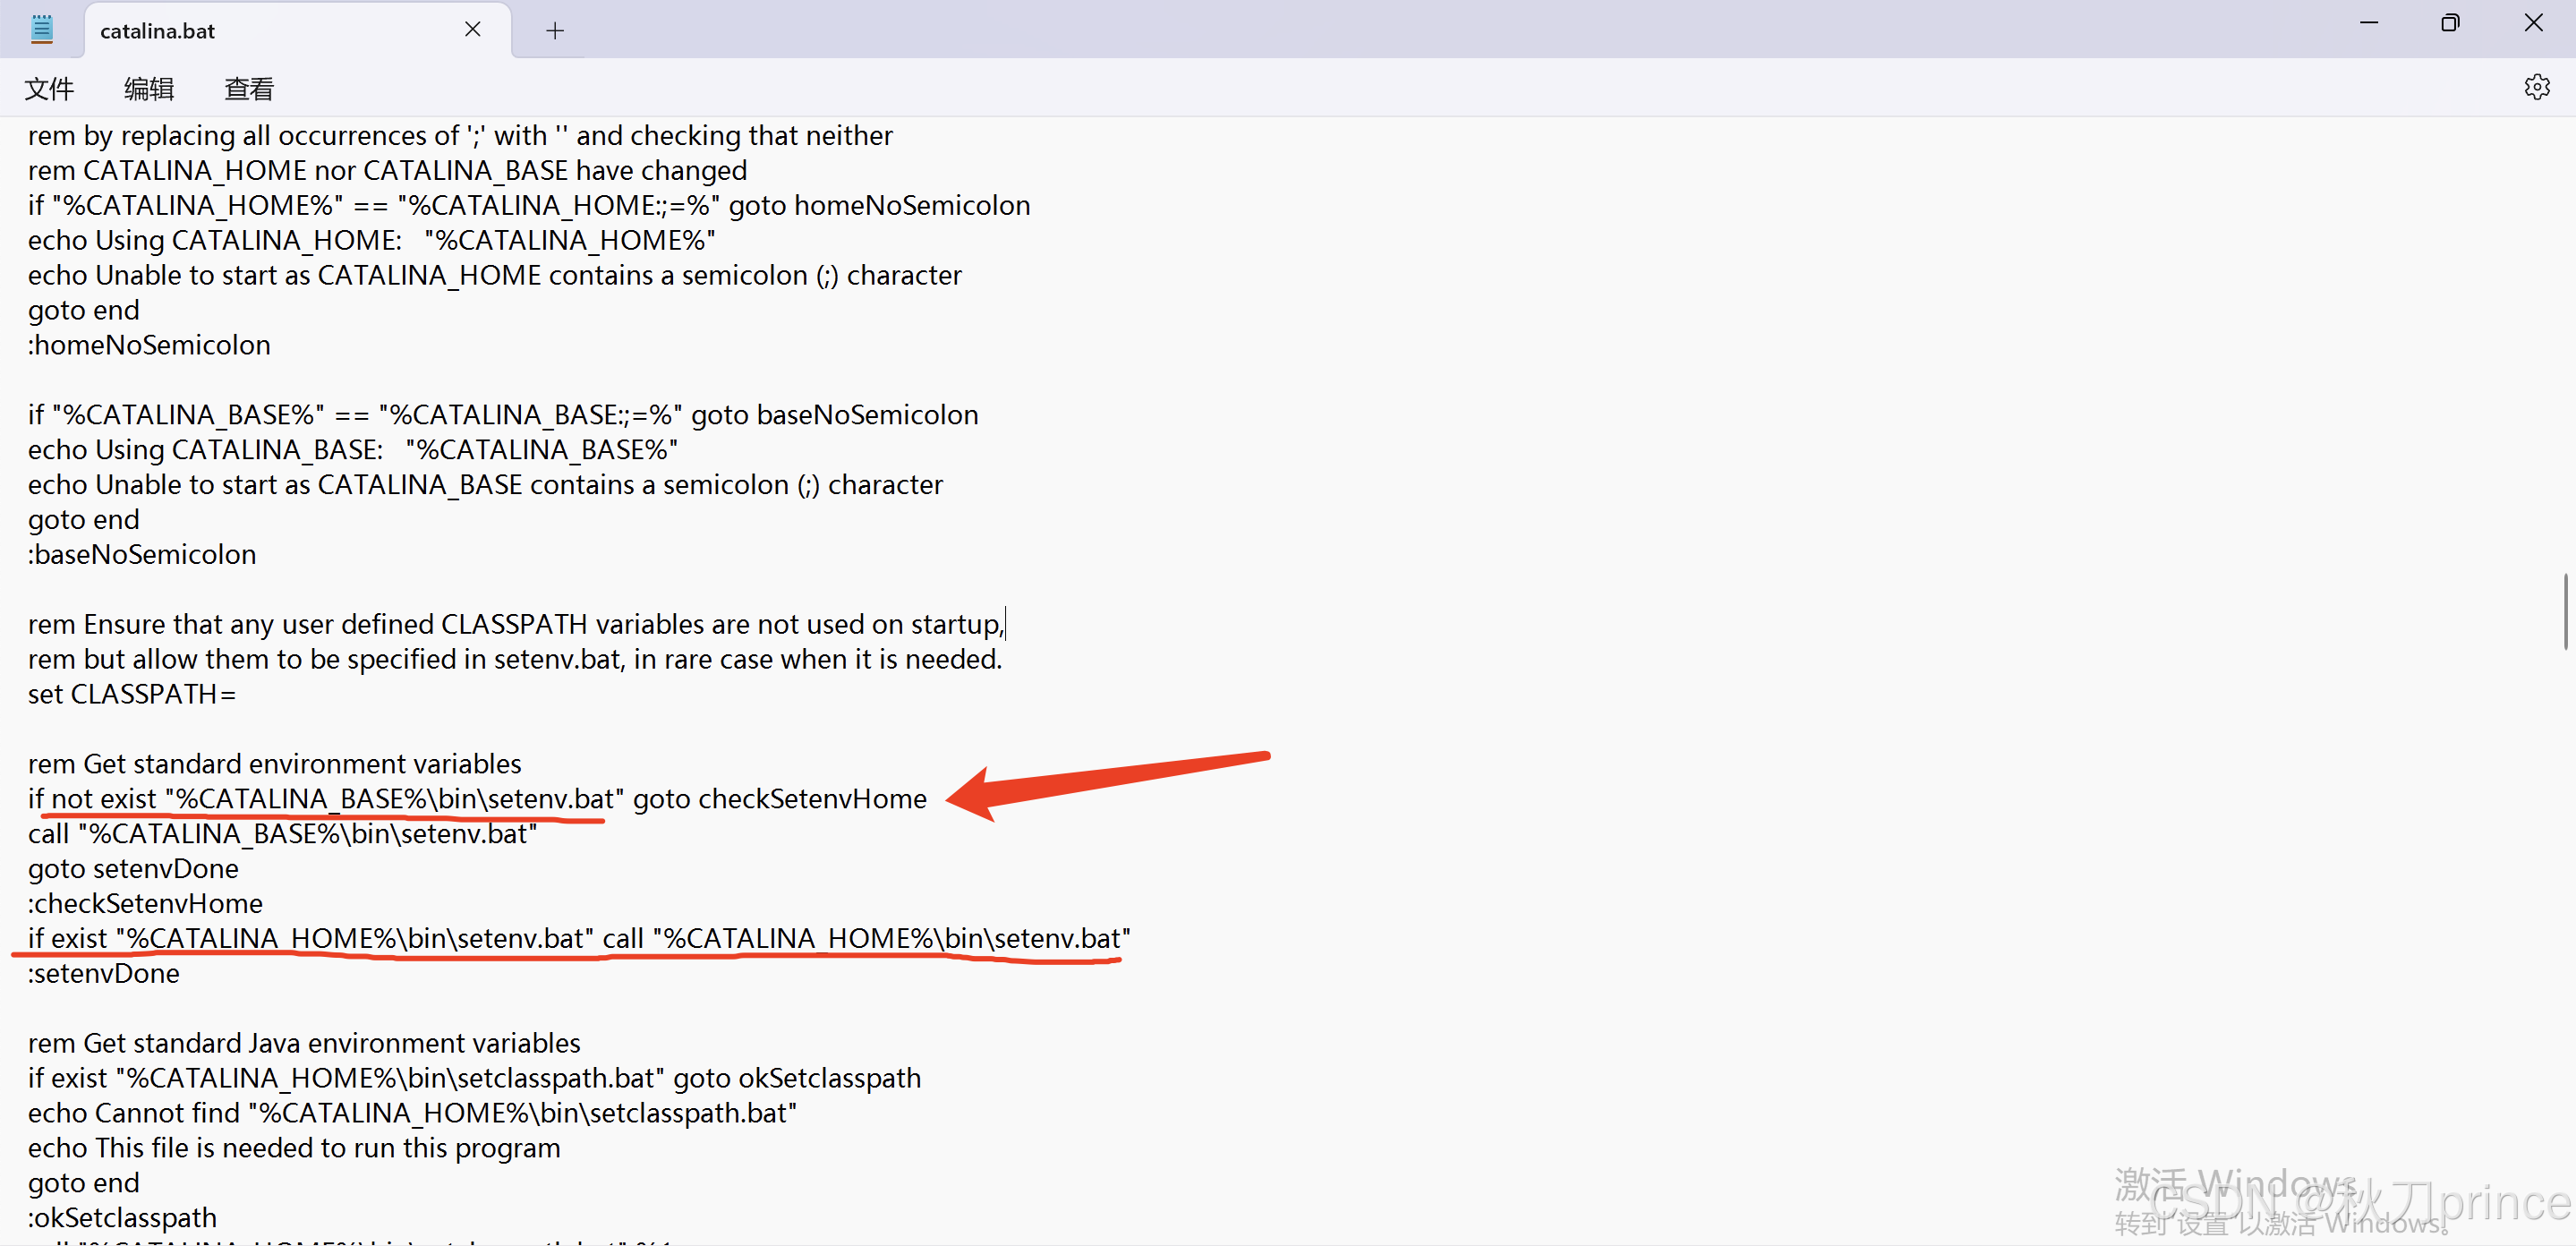
Task: Click the ':checkSetenvHome' label line
Action: point(145,904)
